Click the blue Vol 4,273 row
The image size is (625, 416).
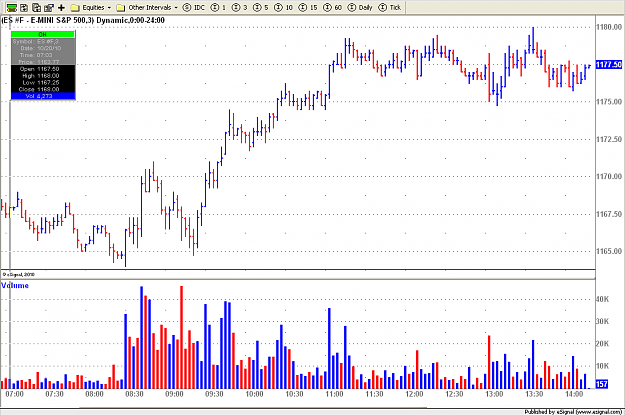click(43, 96)
